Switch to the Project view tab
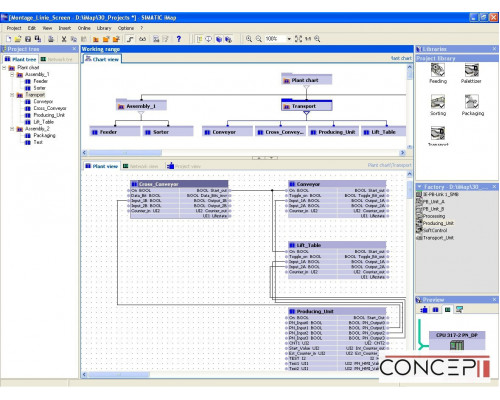 coord(184,166)
